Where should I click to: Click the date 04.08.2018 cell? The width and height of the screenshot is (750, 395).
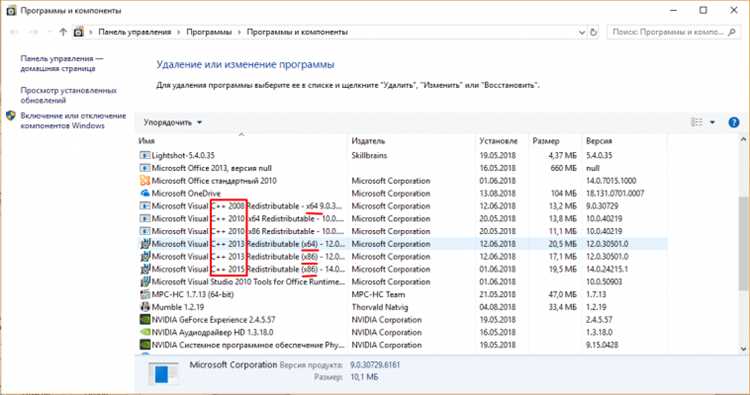[x=497, y=307]
